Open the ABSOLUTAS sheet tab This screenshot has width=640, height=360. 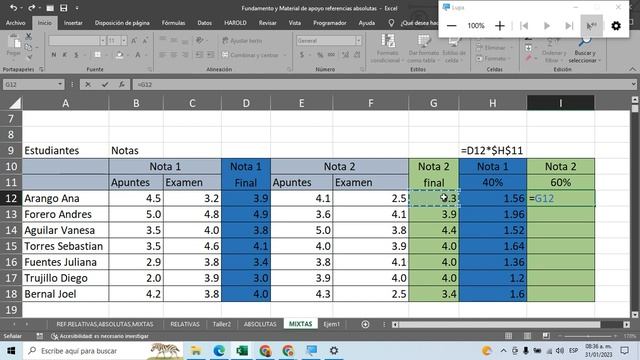point(260,324)
